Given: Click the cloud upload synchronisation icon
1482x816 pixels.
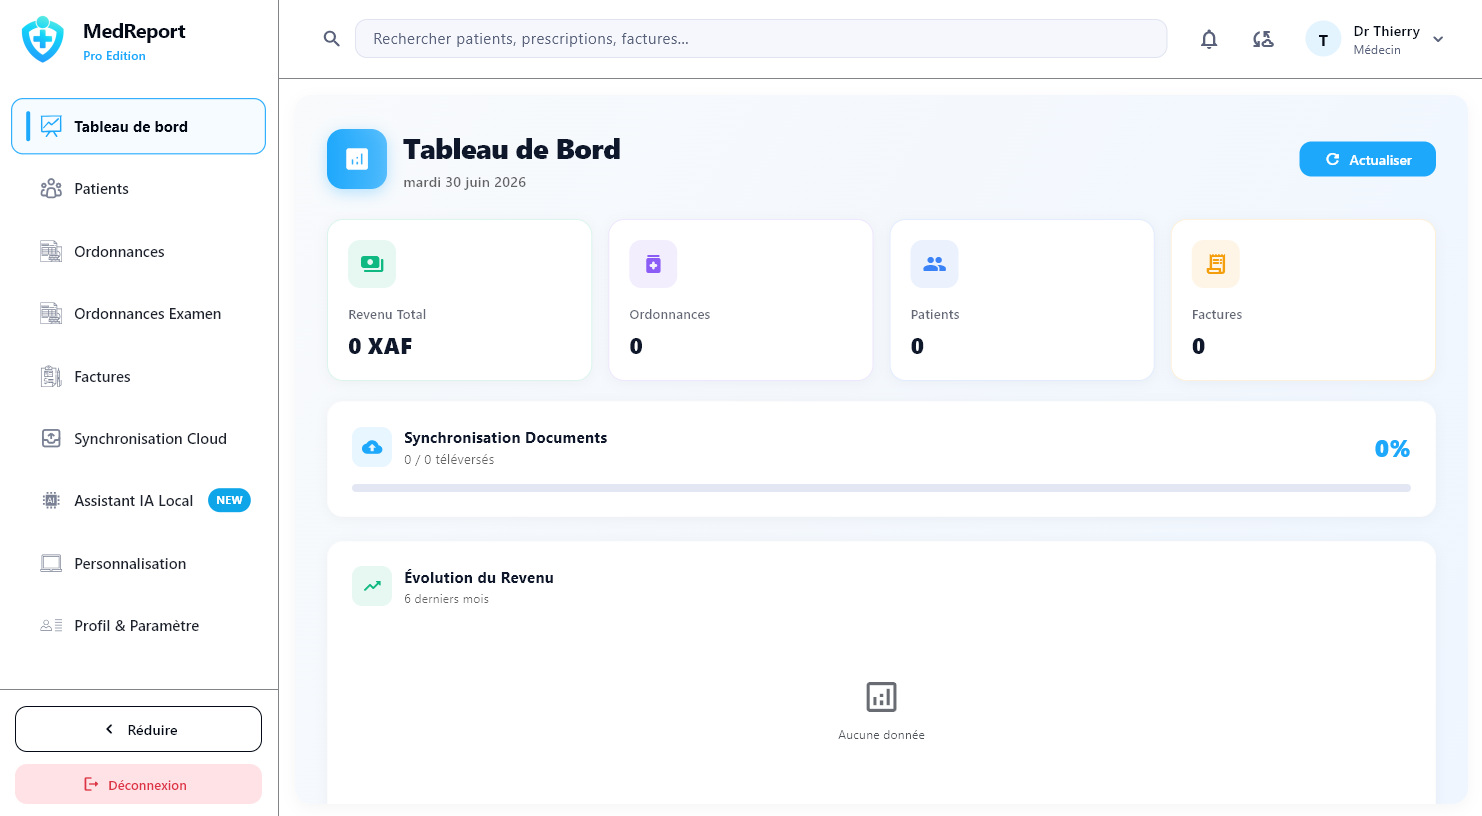Looking at the screenshot, I should (x=372, y=447).
